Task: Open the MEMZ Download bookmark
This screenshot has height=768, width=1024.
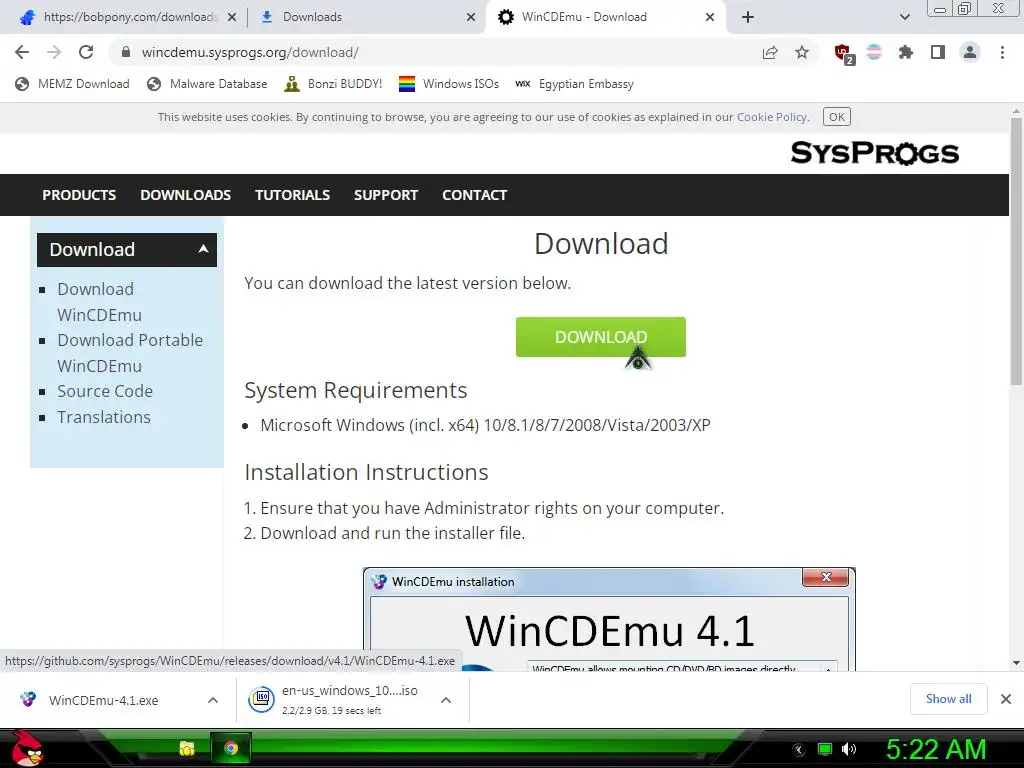Action: coord(72,84)
